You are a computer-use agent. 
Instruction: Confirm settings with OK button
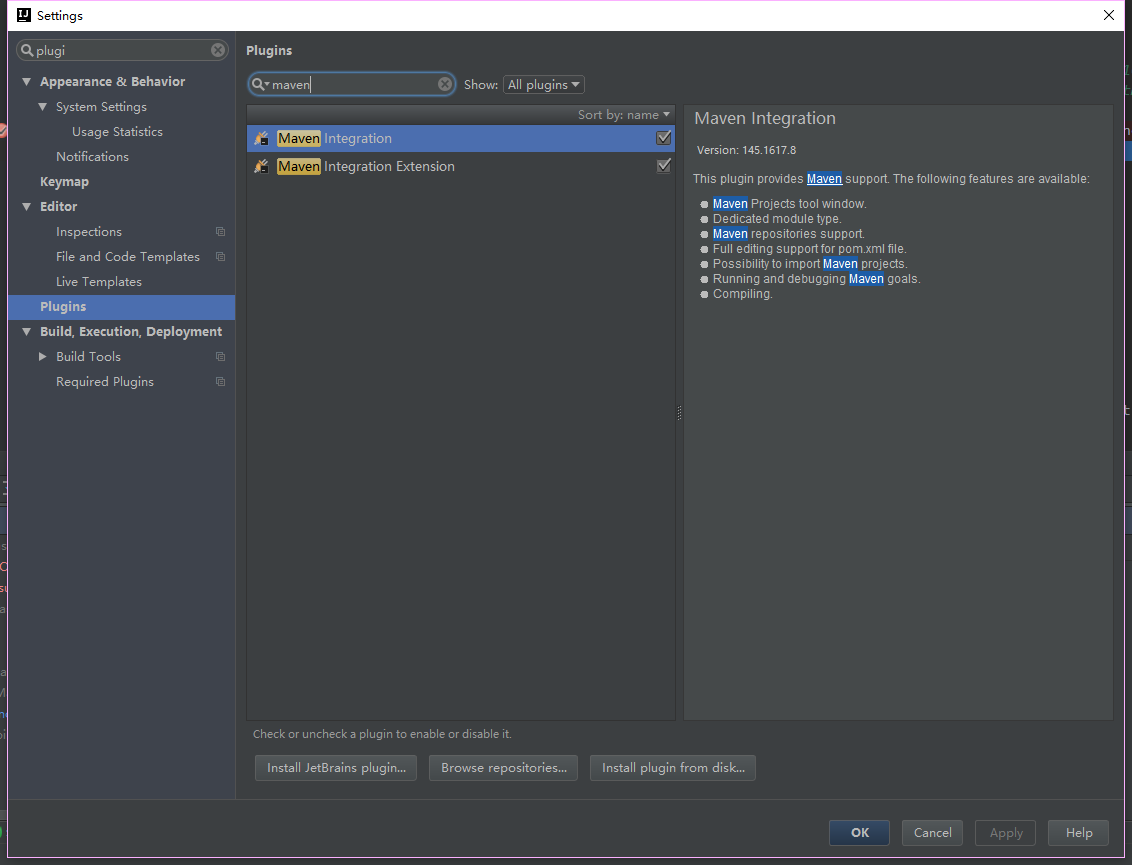(x=859, y=833)
